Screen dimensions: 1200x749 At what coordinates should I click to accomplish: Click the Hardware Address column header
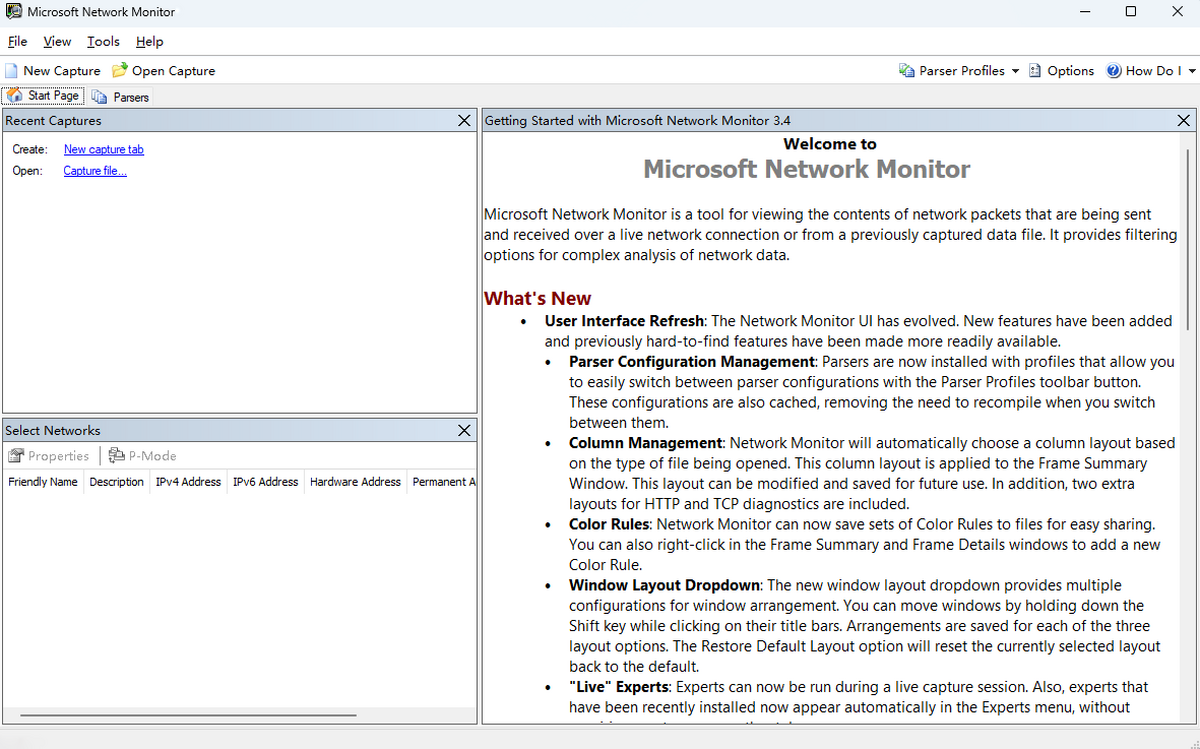355,482
